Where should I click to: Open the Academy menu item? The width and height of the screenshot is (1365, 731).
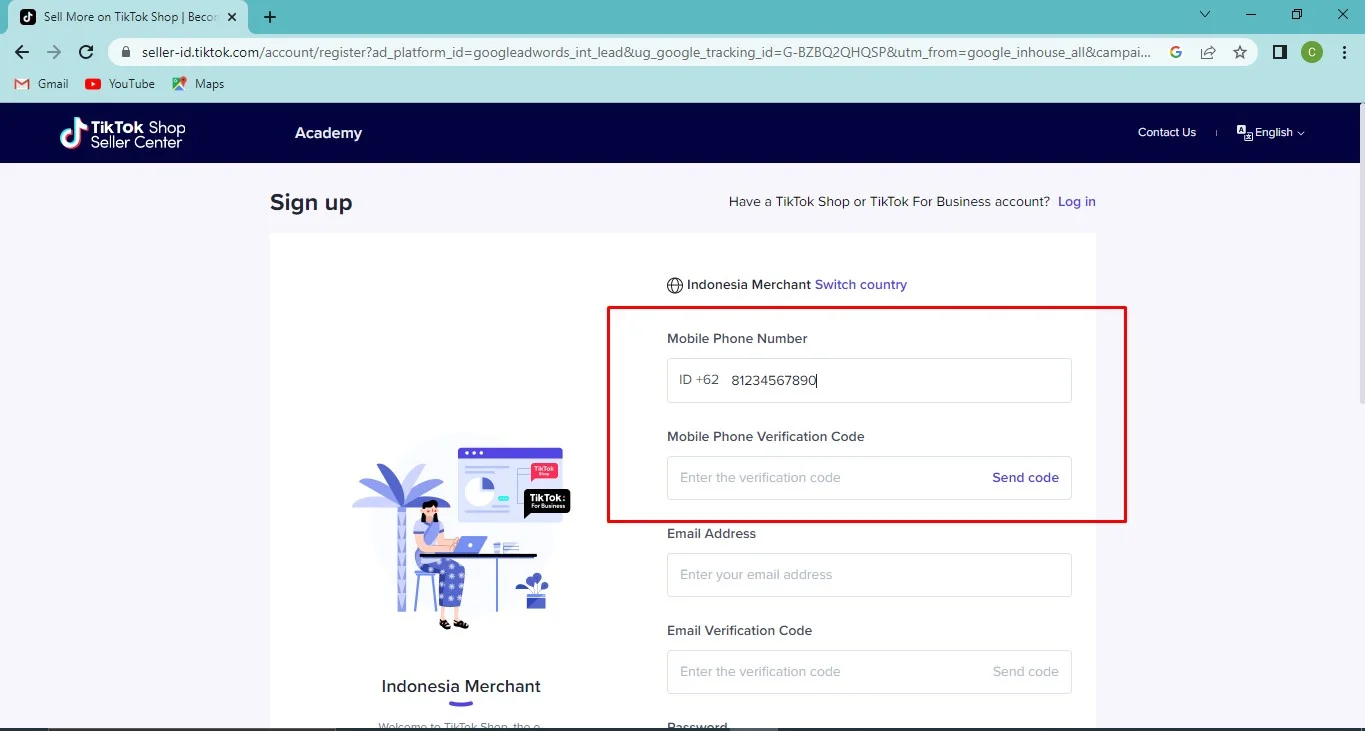click(328, 133)
